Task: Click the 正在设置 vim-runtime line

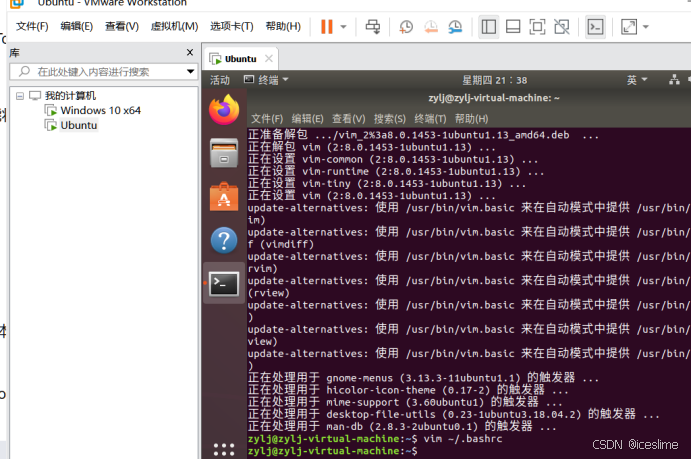Action: point(396,171)
